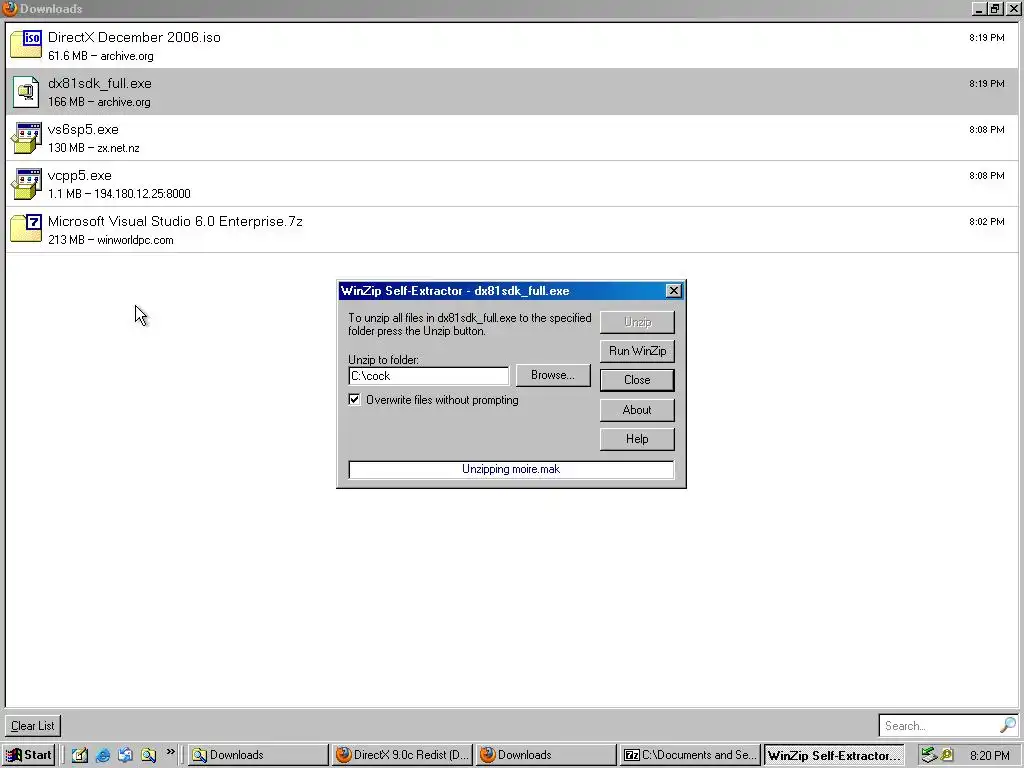1024x768 pixels.
Task: Minimize the Downloads window
Action: [978, 8]
